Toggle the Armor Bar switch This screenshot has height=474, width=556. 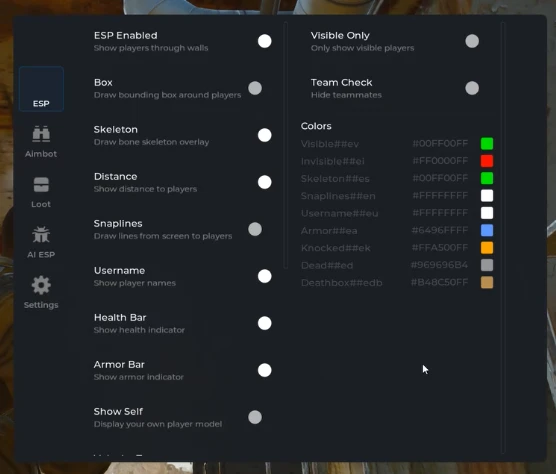[265, 370]
